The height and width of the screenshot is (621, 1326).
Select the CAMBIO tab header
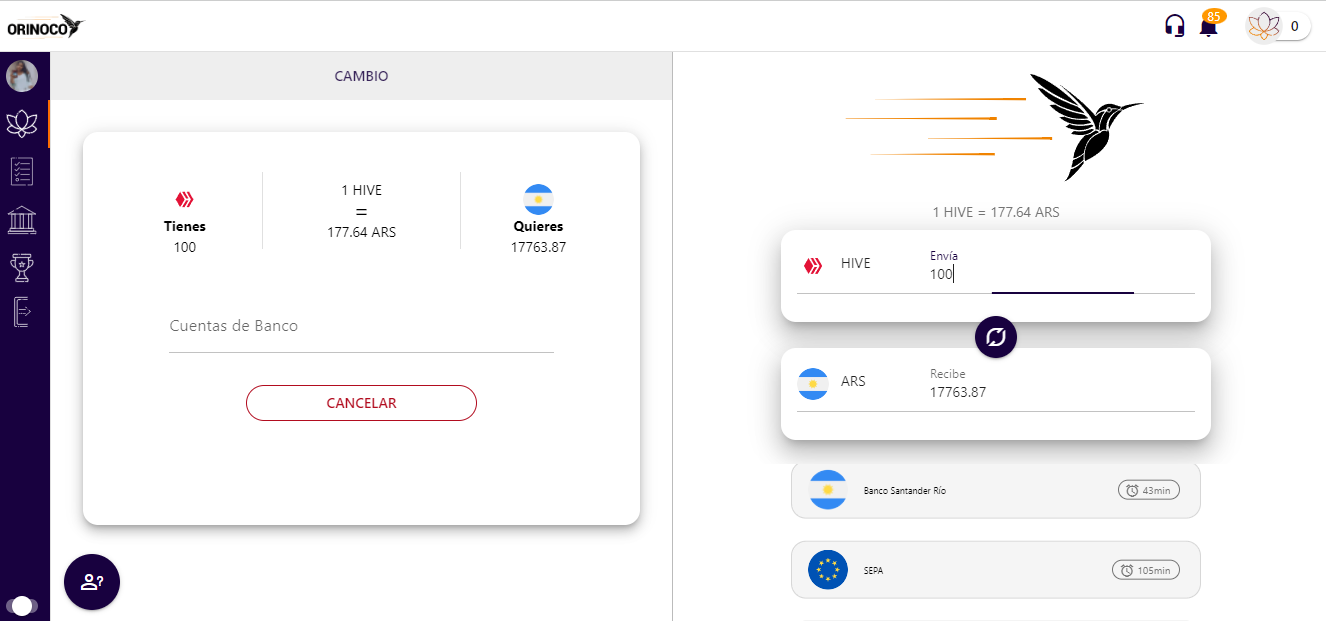click(361, 76)
